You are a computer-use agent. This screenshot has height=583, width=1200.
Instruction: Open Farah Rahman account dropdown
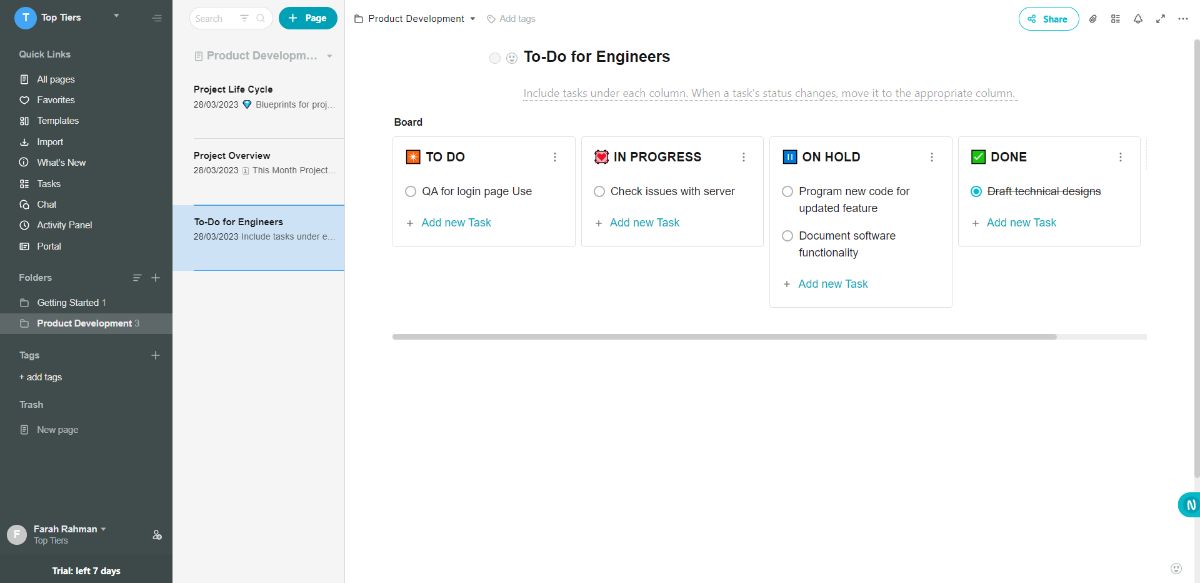point(103,529)
